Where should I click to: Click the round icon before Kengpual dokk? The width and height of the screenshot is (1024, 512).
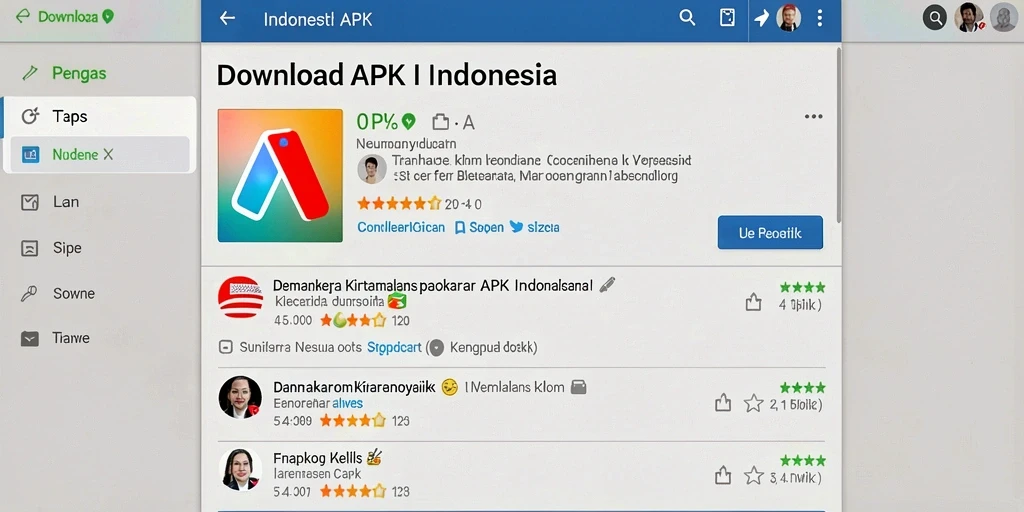[436, 347]
